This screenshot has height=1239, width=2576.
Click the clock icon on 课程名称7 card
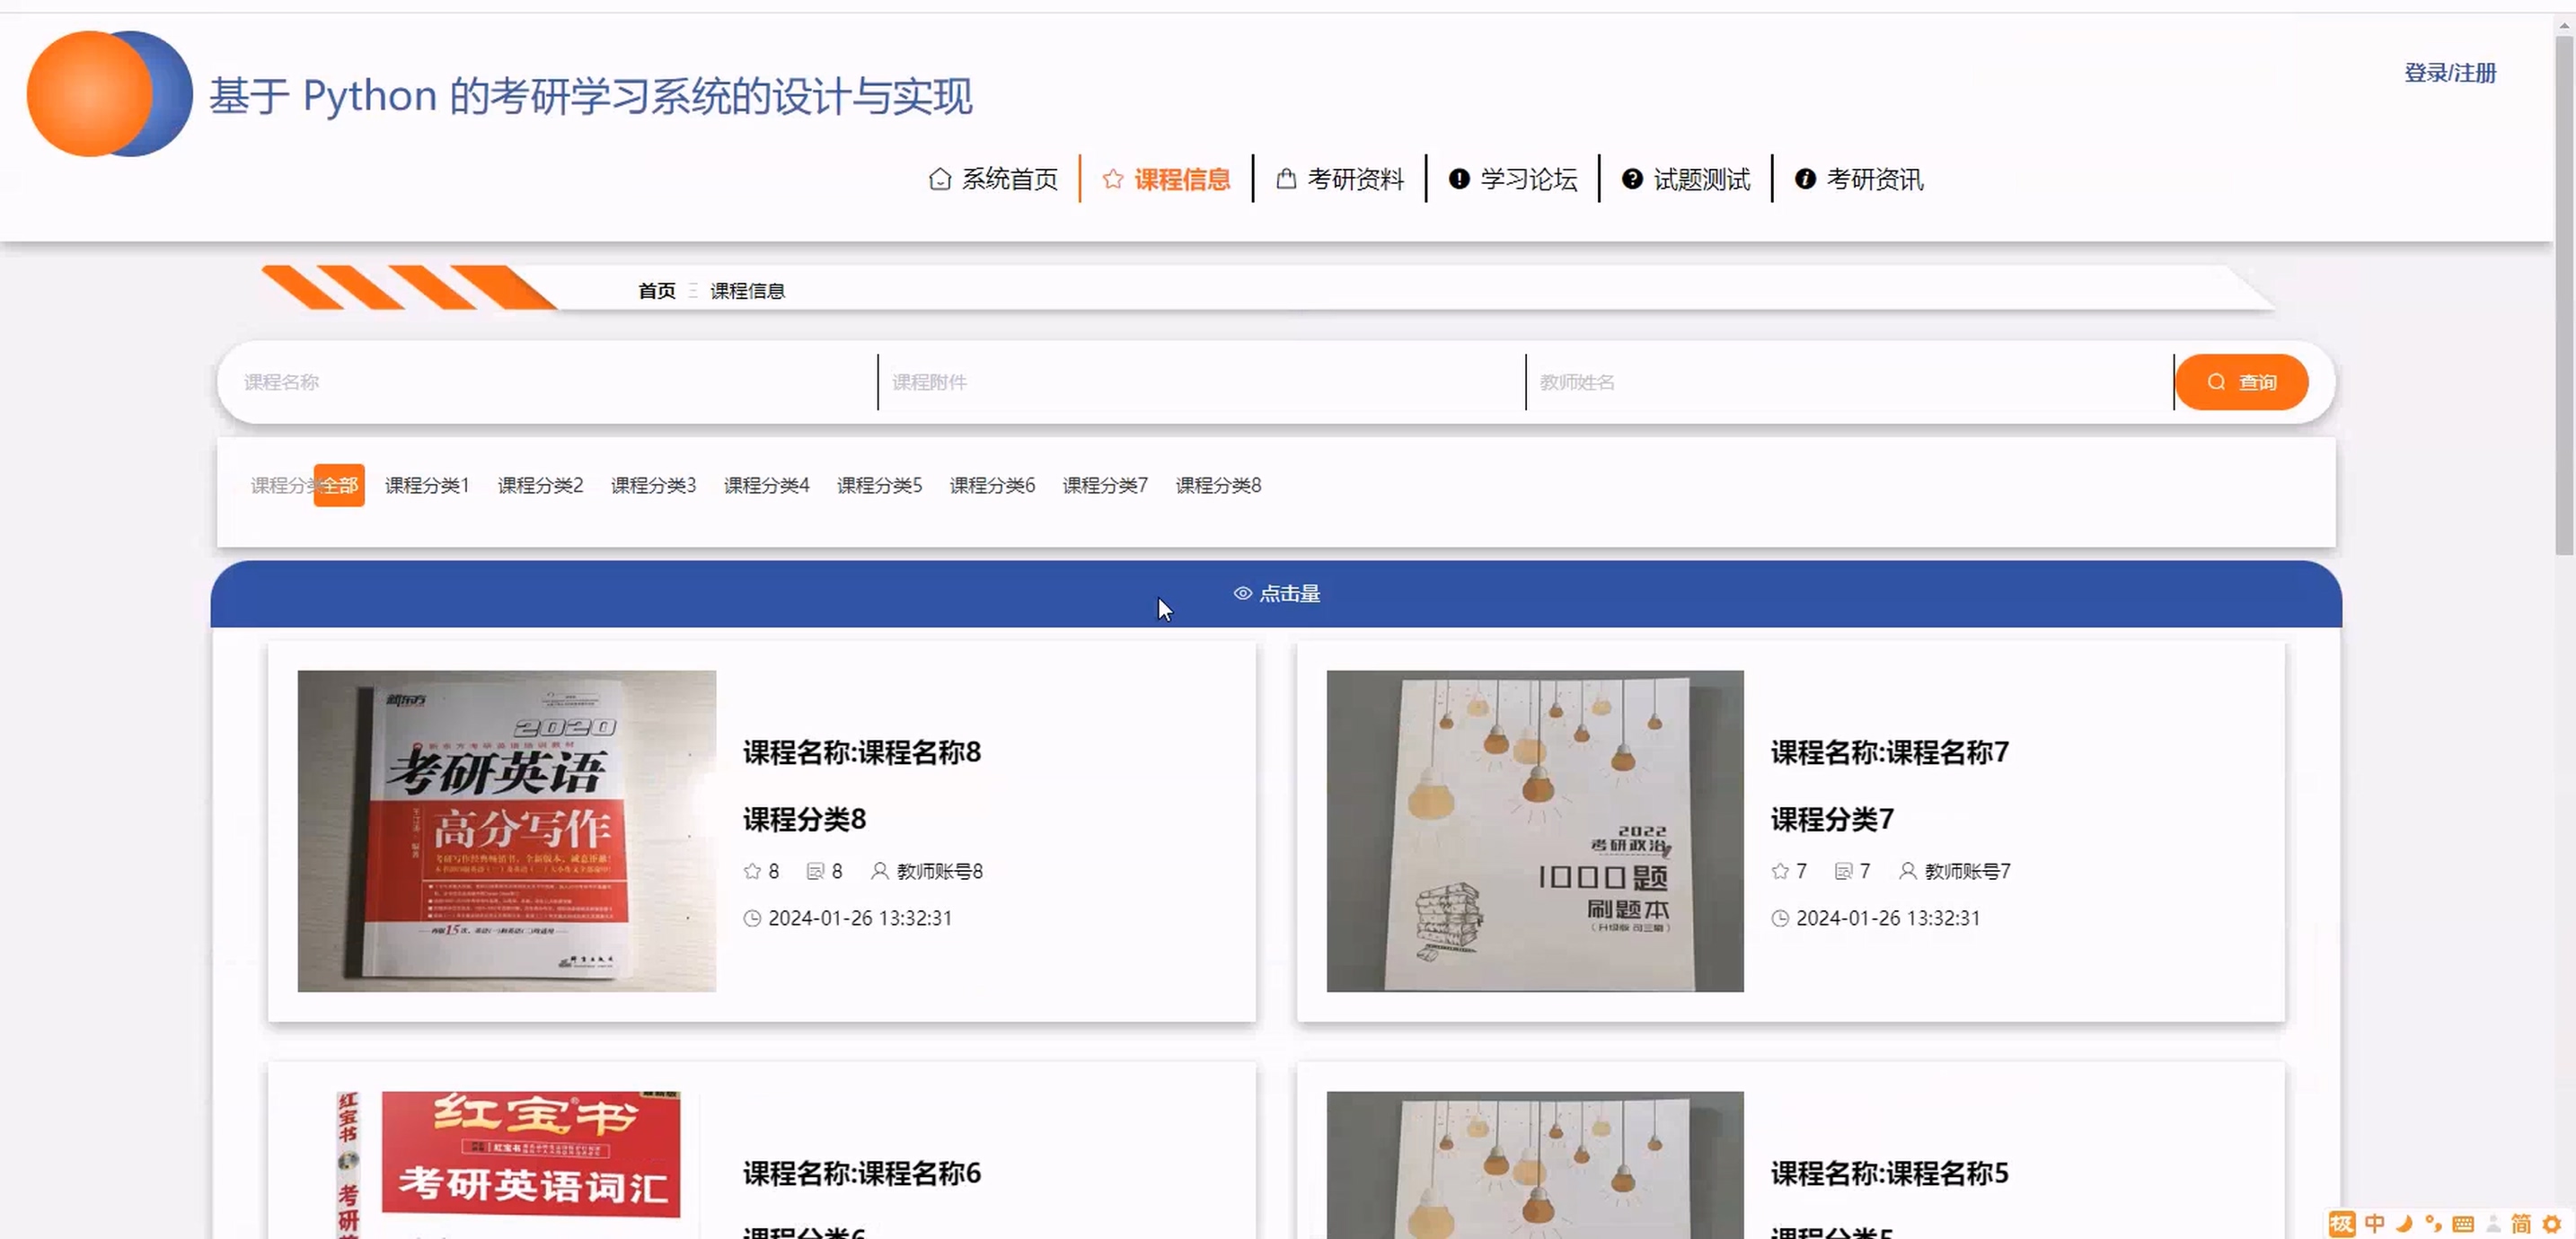pos(1780,918)
